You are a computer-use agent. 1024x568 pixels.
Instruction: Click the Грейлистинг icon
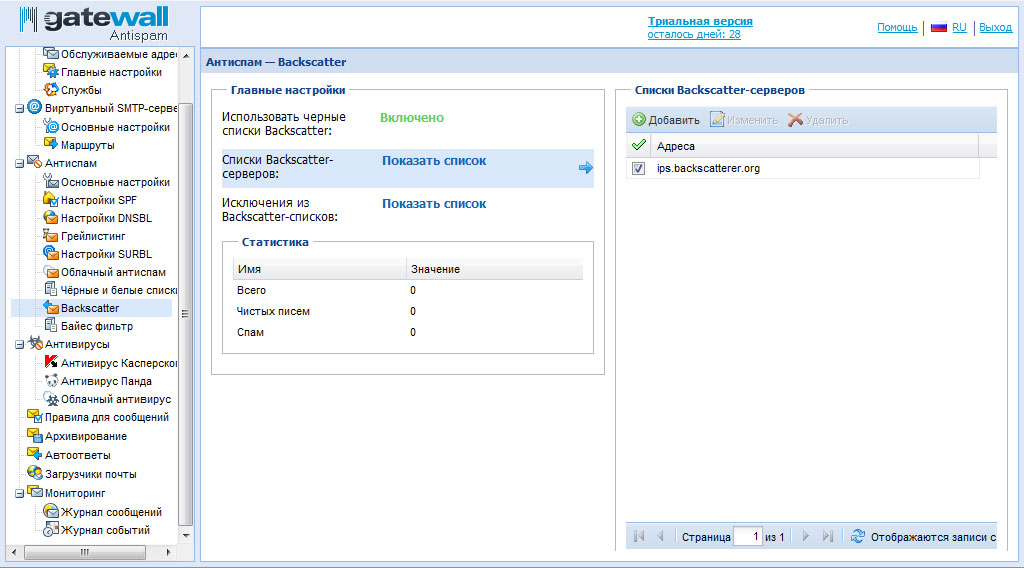click(x=51, y=235)
